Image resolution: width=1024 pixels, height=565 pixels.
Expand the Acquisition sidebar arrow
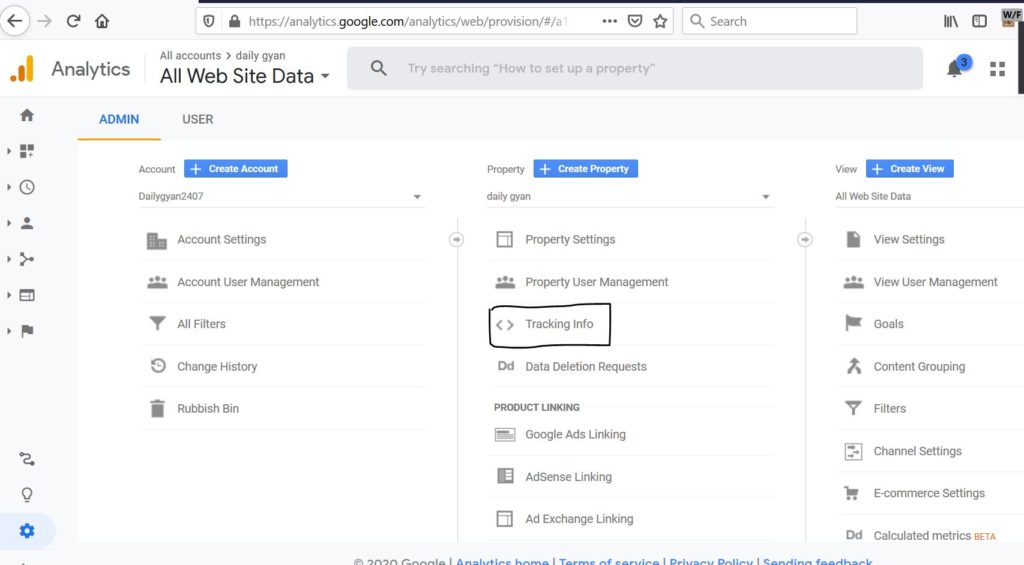pos(8,259)
